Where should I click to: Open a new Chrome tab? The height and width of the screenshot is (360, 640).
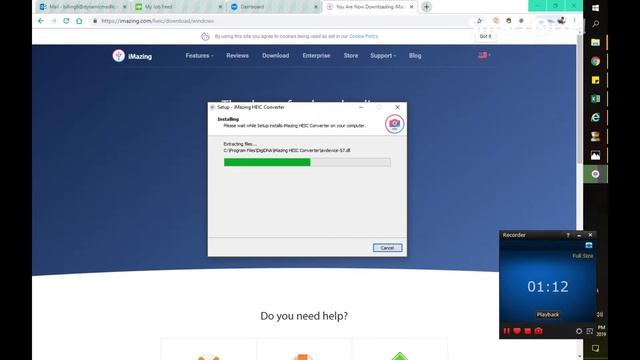pos(427,7)
